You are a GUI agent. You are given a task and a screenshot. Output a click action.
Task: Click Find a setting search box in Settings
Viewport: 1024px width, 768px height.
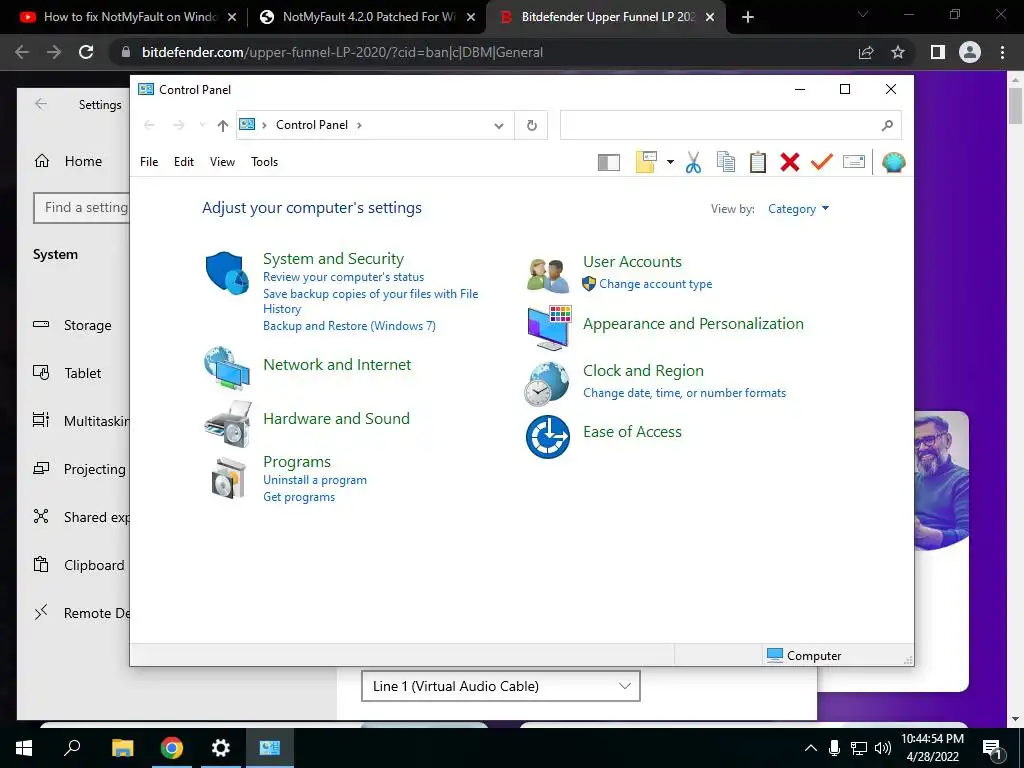coord(82,208)
